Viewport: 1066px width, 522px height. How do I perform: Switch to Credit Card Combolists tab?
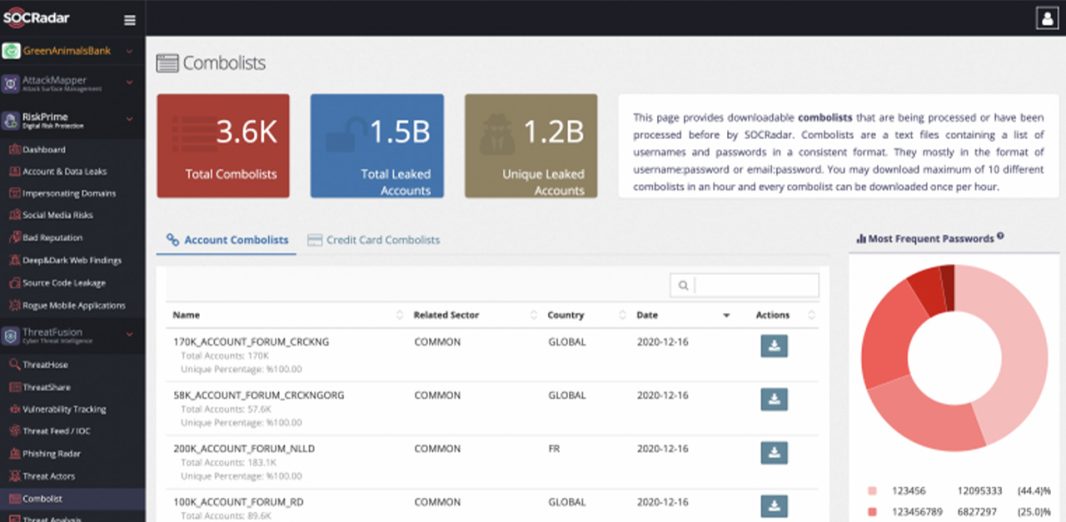[x=373, y=240]
